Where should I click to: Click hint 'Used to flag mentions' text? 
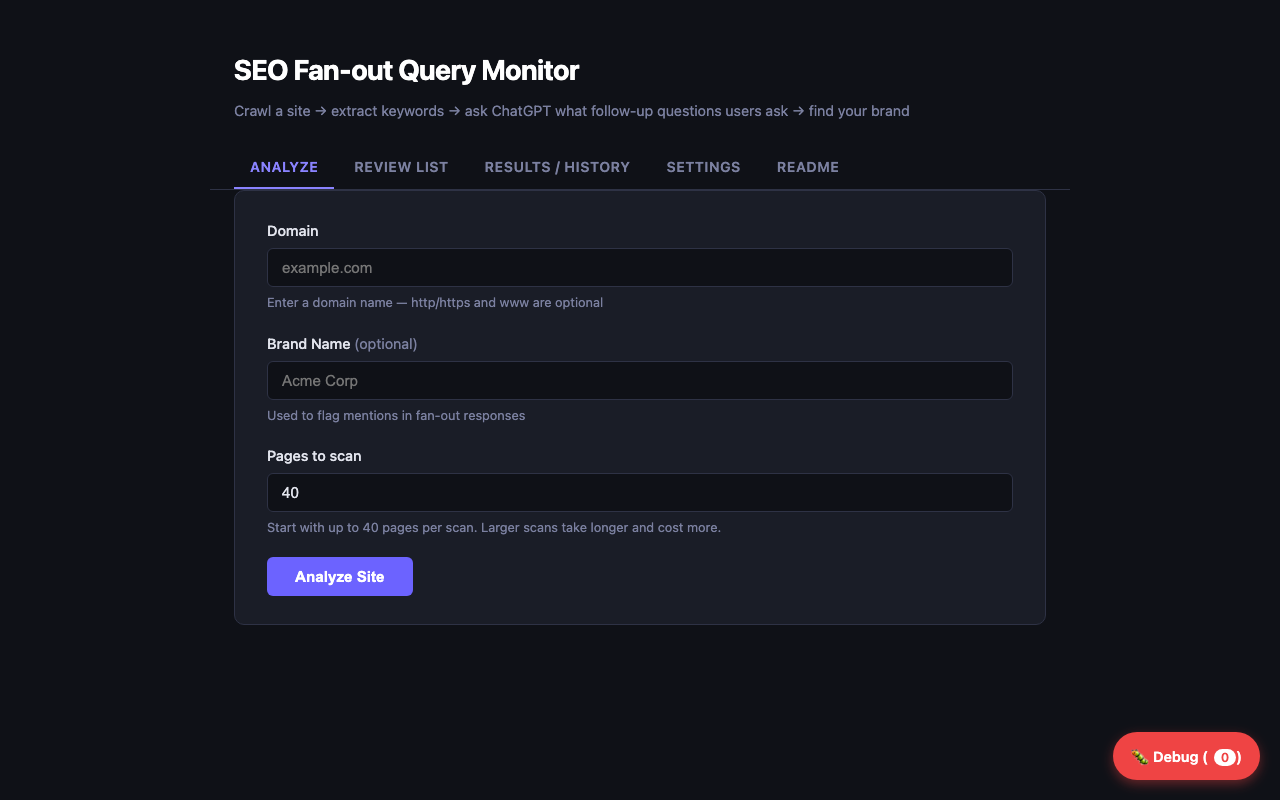(396, 415)
